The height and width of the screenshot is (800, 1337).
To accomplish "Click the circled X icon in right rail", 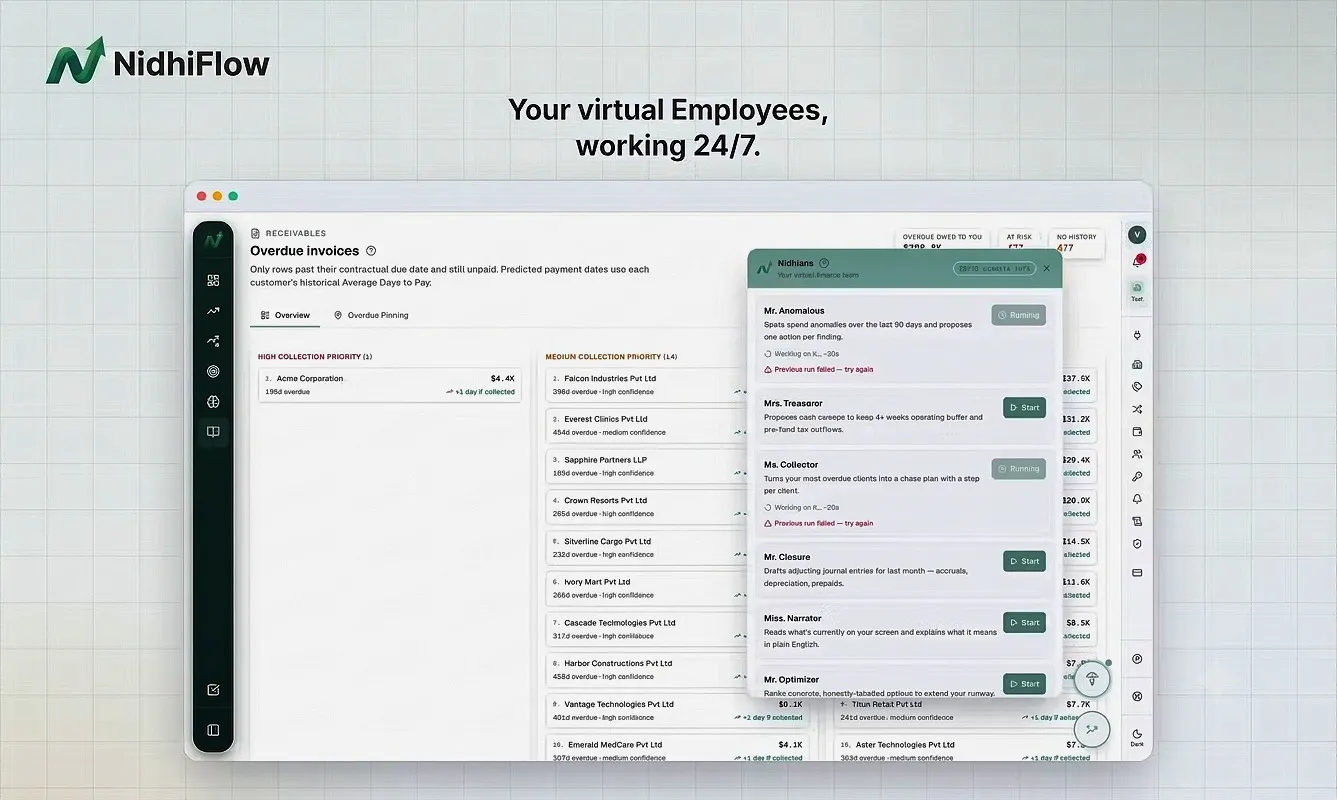I will pos(1137,696).
